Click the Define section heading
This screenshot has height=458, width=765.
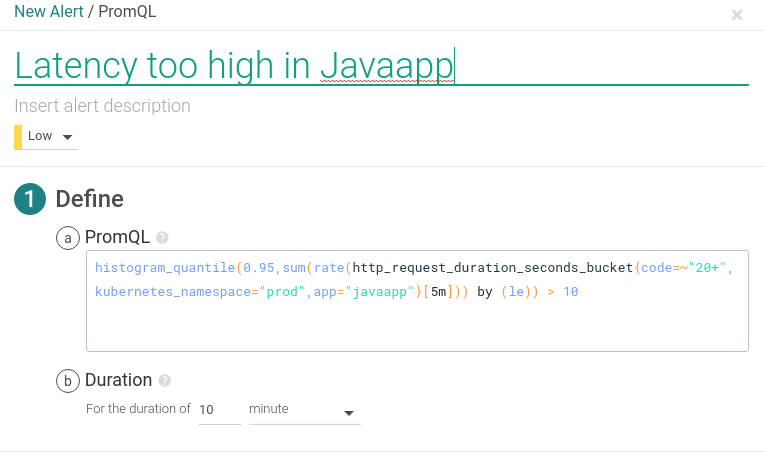click(x=90, y=199)
